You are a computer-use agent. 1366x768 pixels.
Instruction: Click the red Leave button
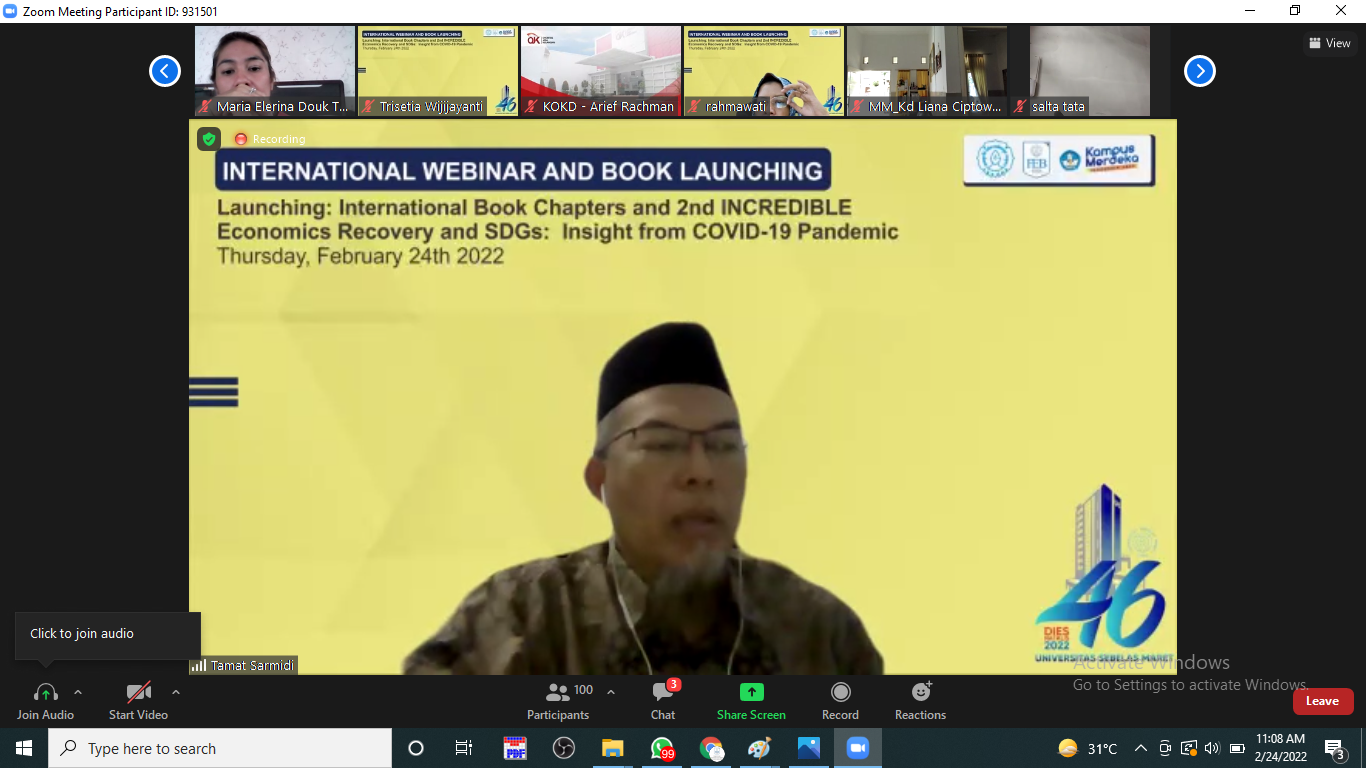[x=1322, y=701]
